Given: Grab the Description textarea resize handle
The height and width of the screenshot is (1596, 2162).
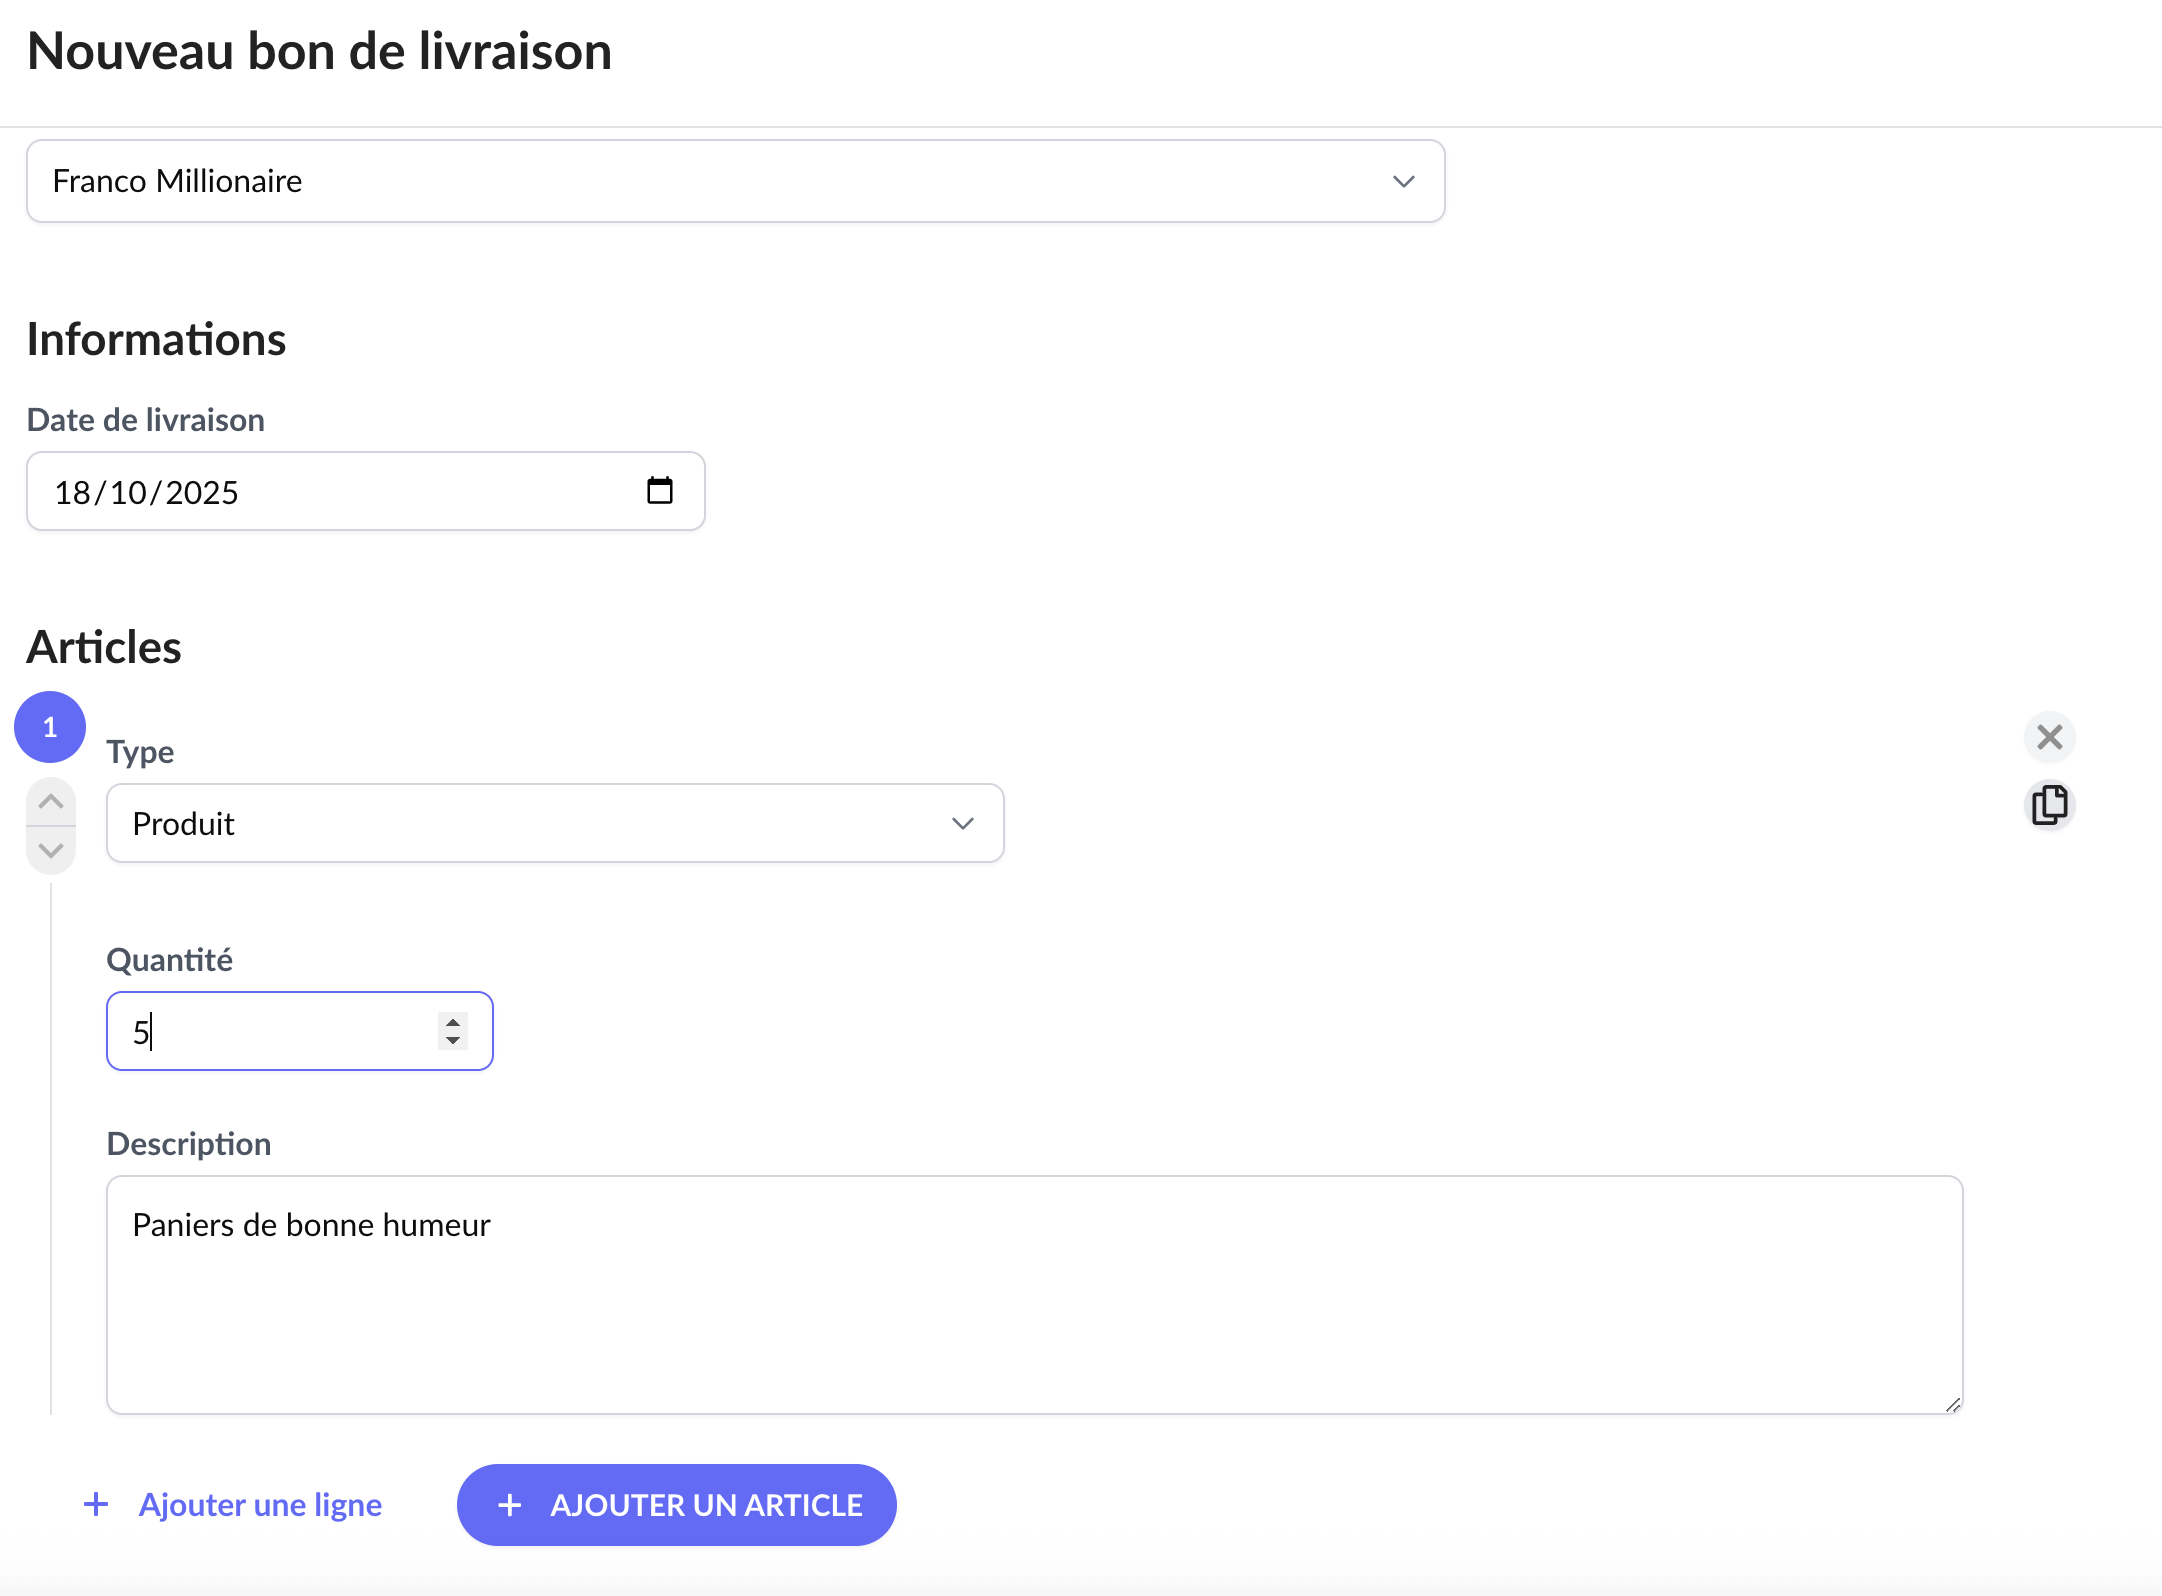Looking at the screenshot, I should coord(1953,1404).
